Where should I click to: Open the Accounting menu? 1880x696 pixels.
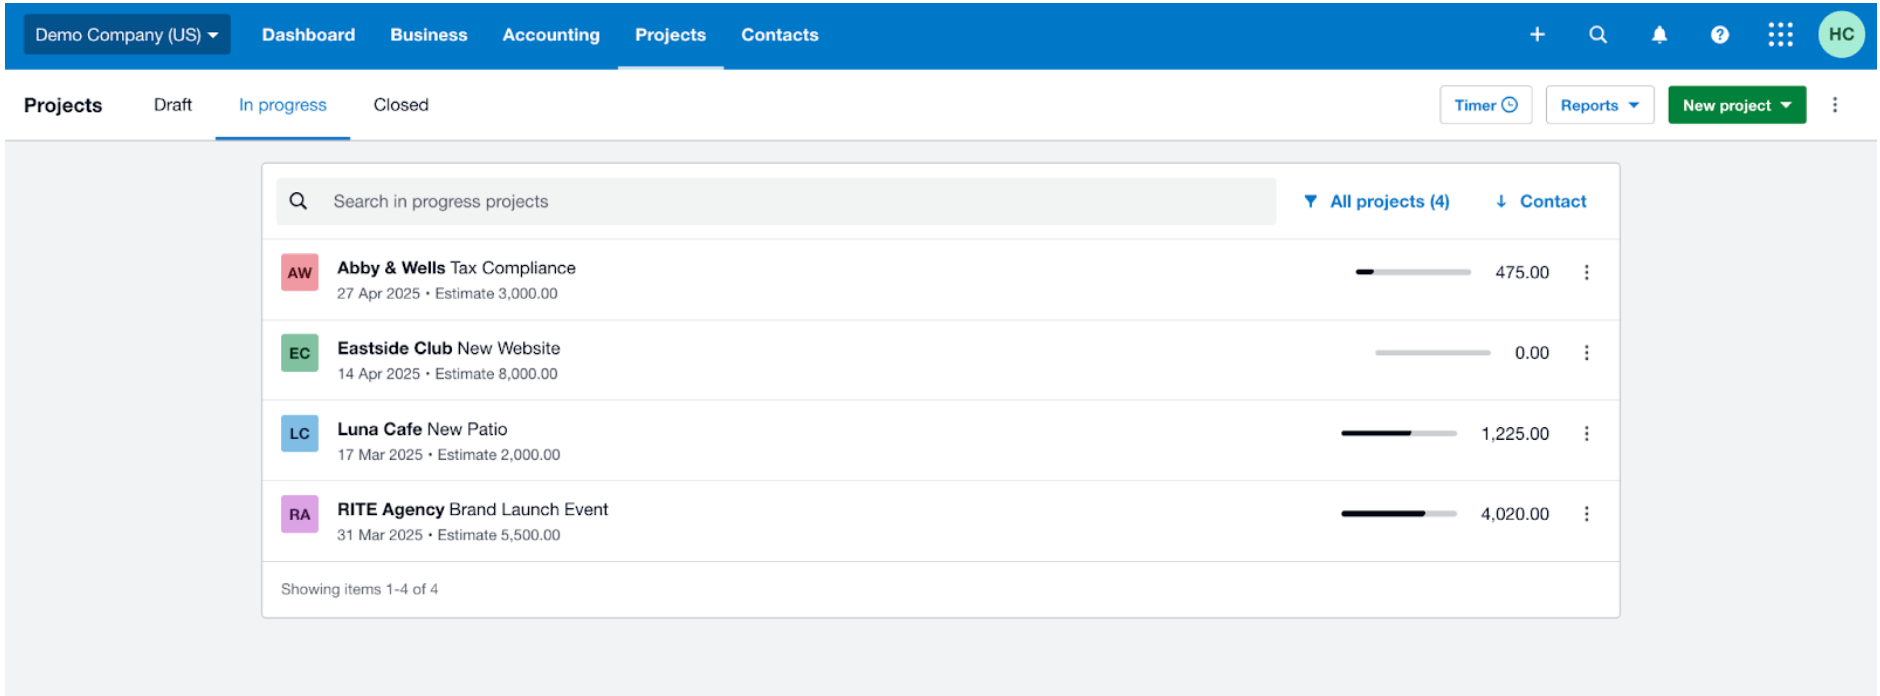551,35
